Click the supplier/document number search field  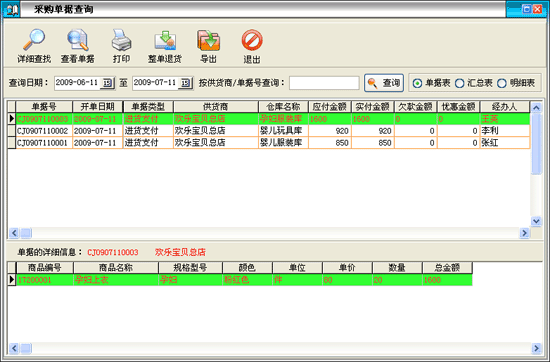pyautogui.click(x=324, y=83)
